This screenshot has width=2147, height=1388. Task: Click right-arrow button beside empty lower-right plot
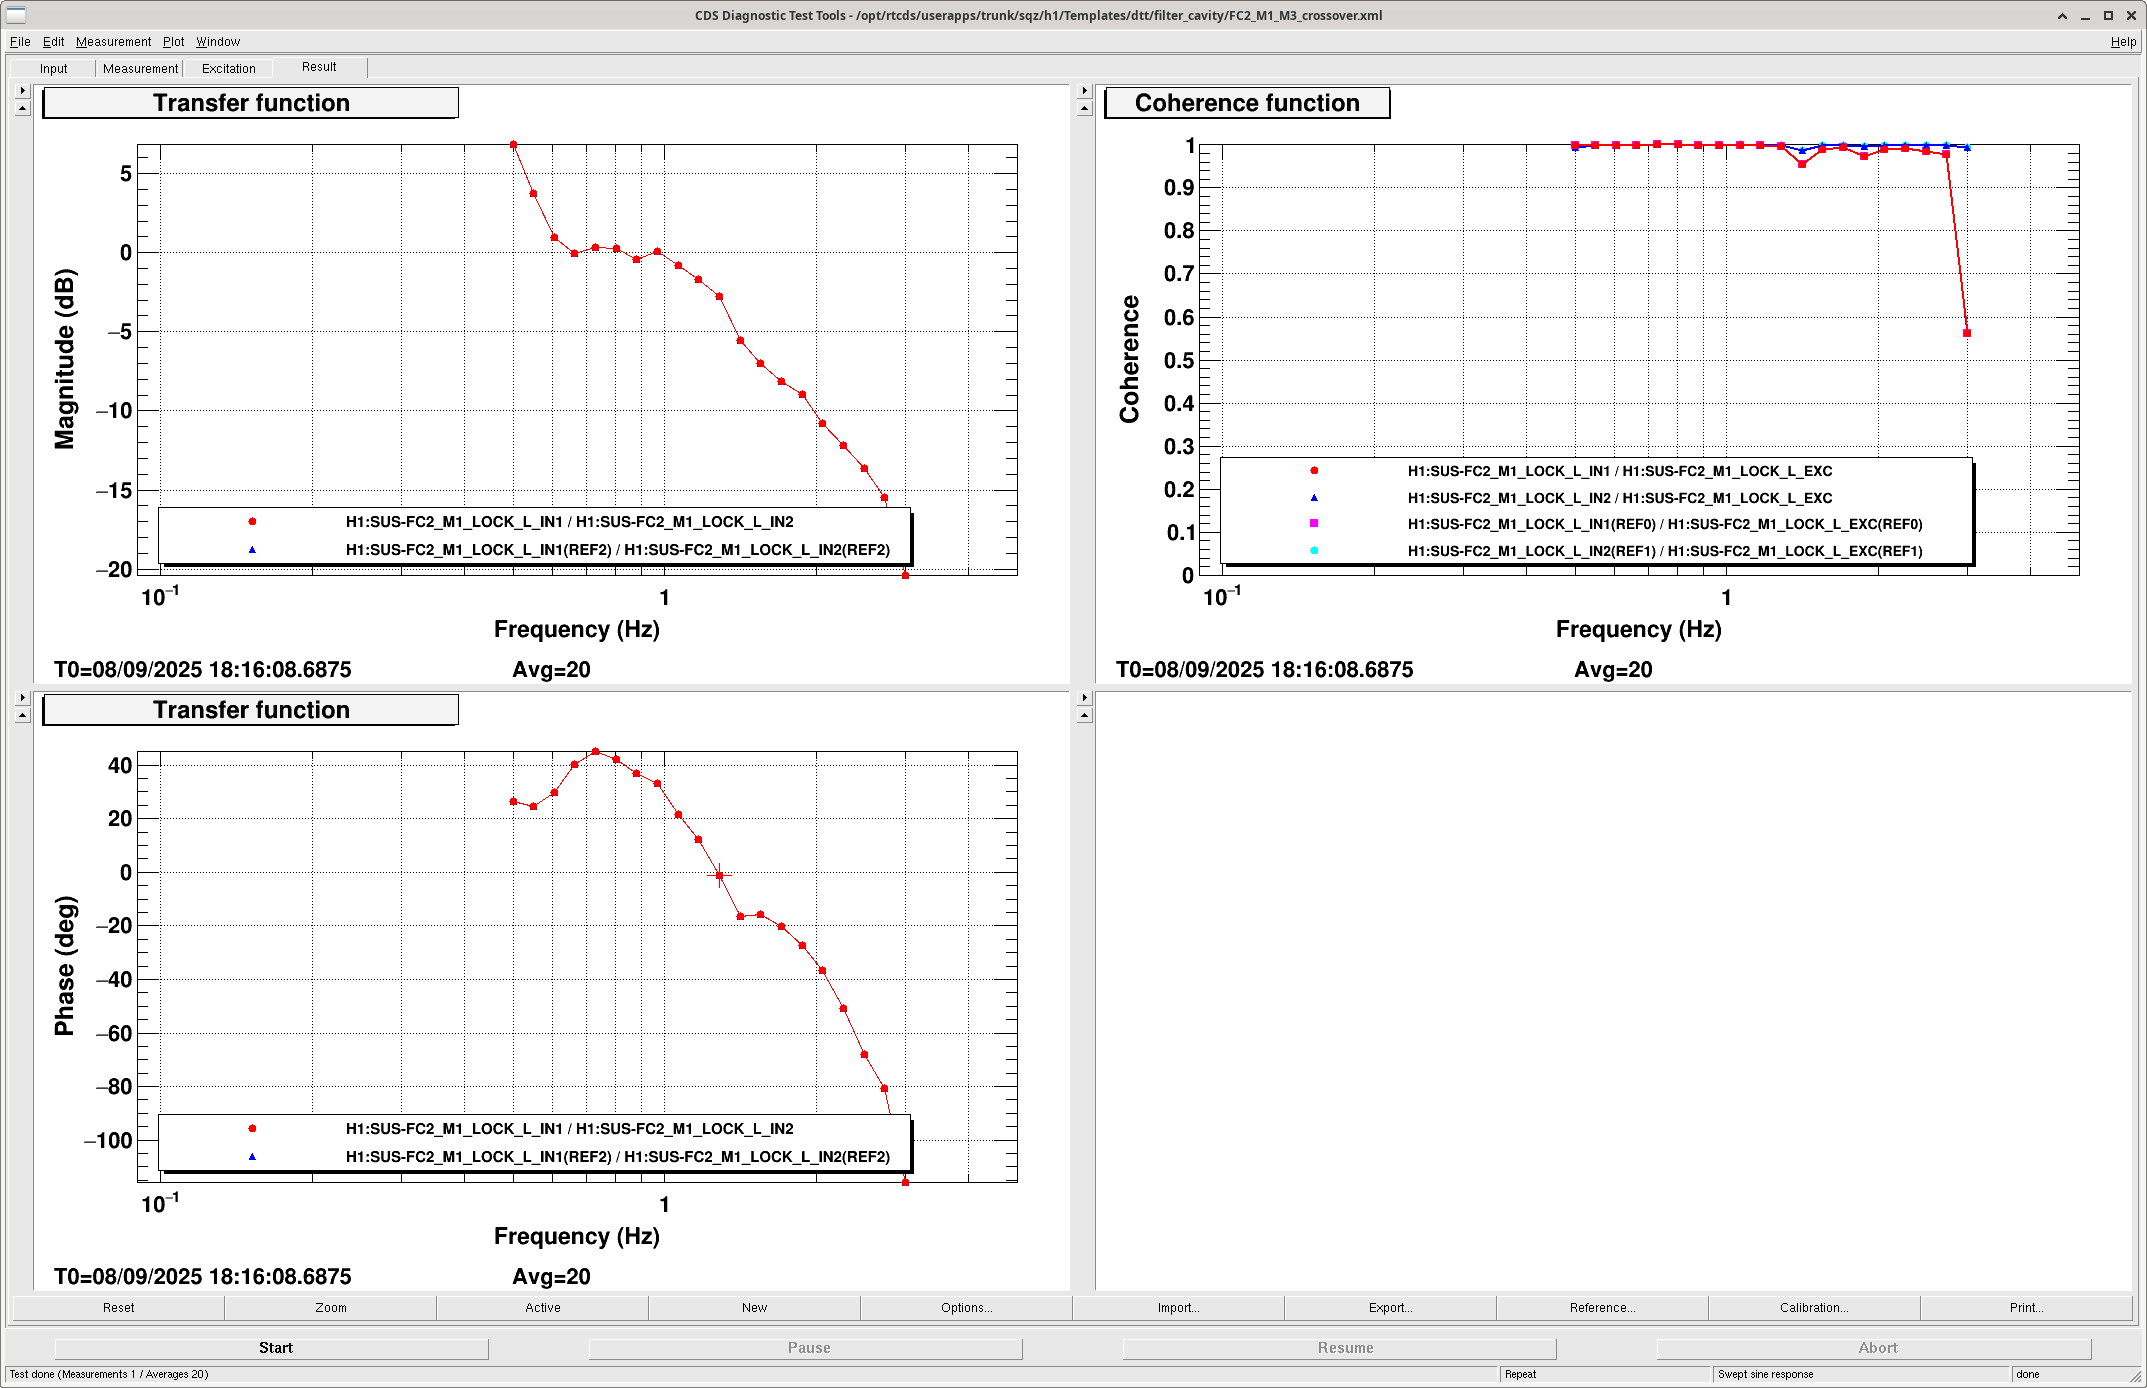[1084, 698]
